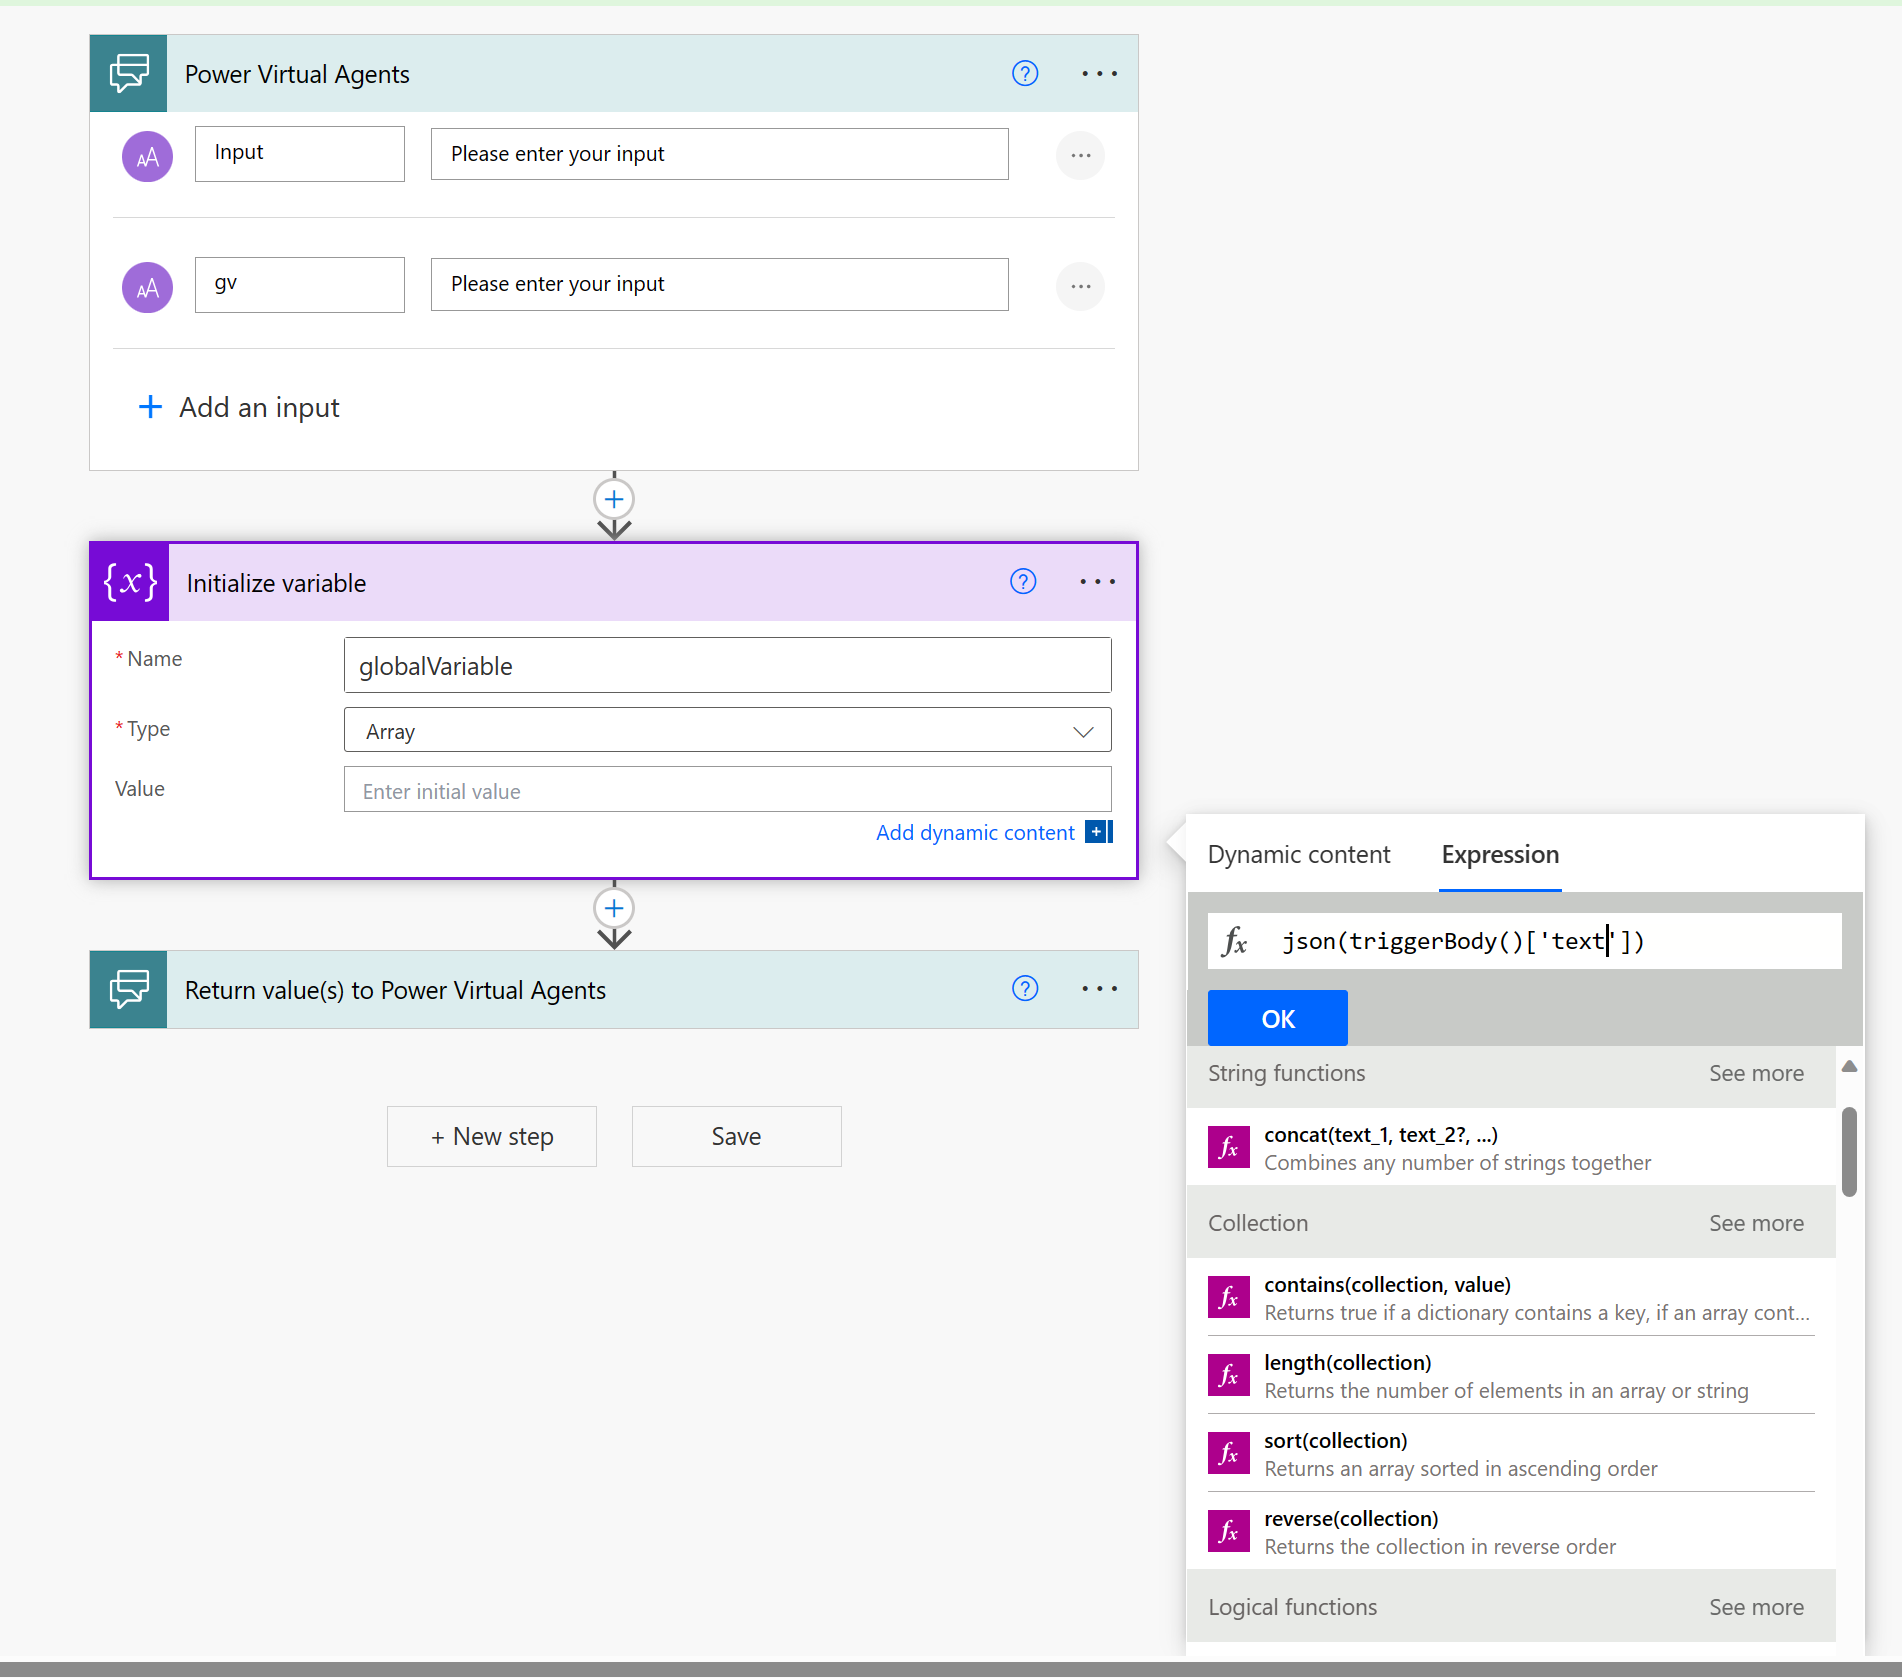
Task: Click Add an input link
Action: 259,407
